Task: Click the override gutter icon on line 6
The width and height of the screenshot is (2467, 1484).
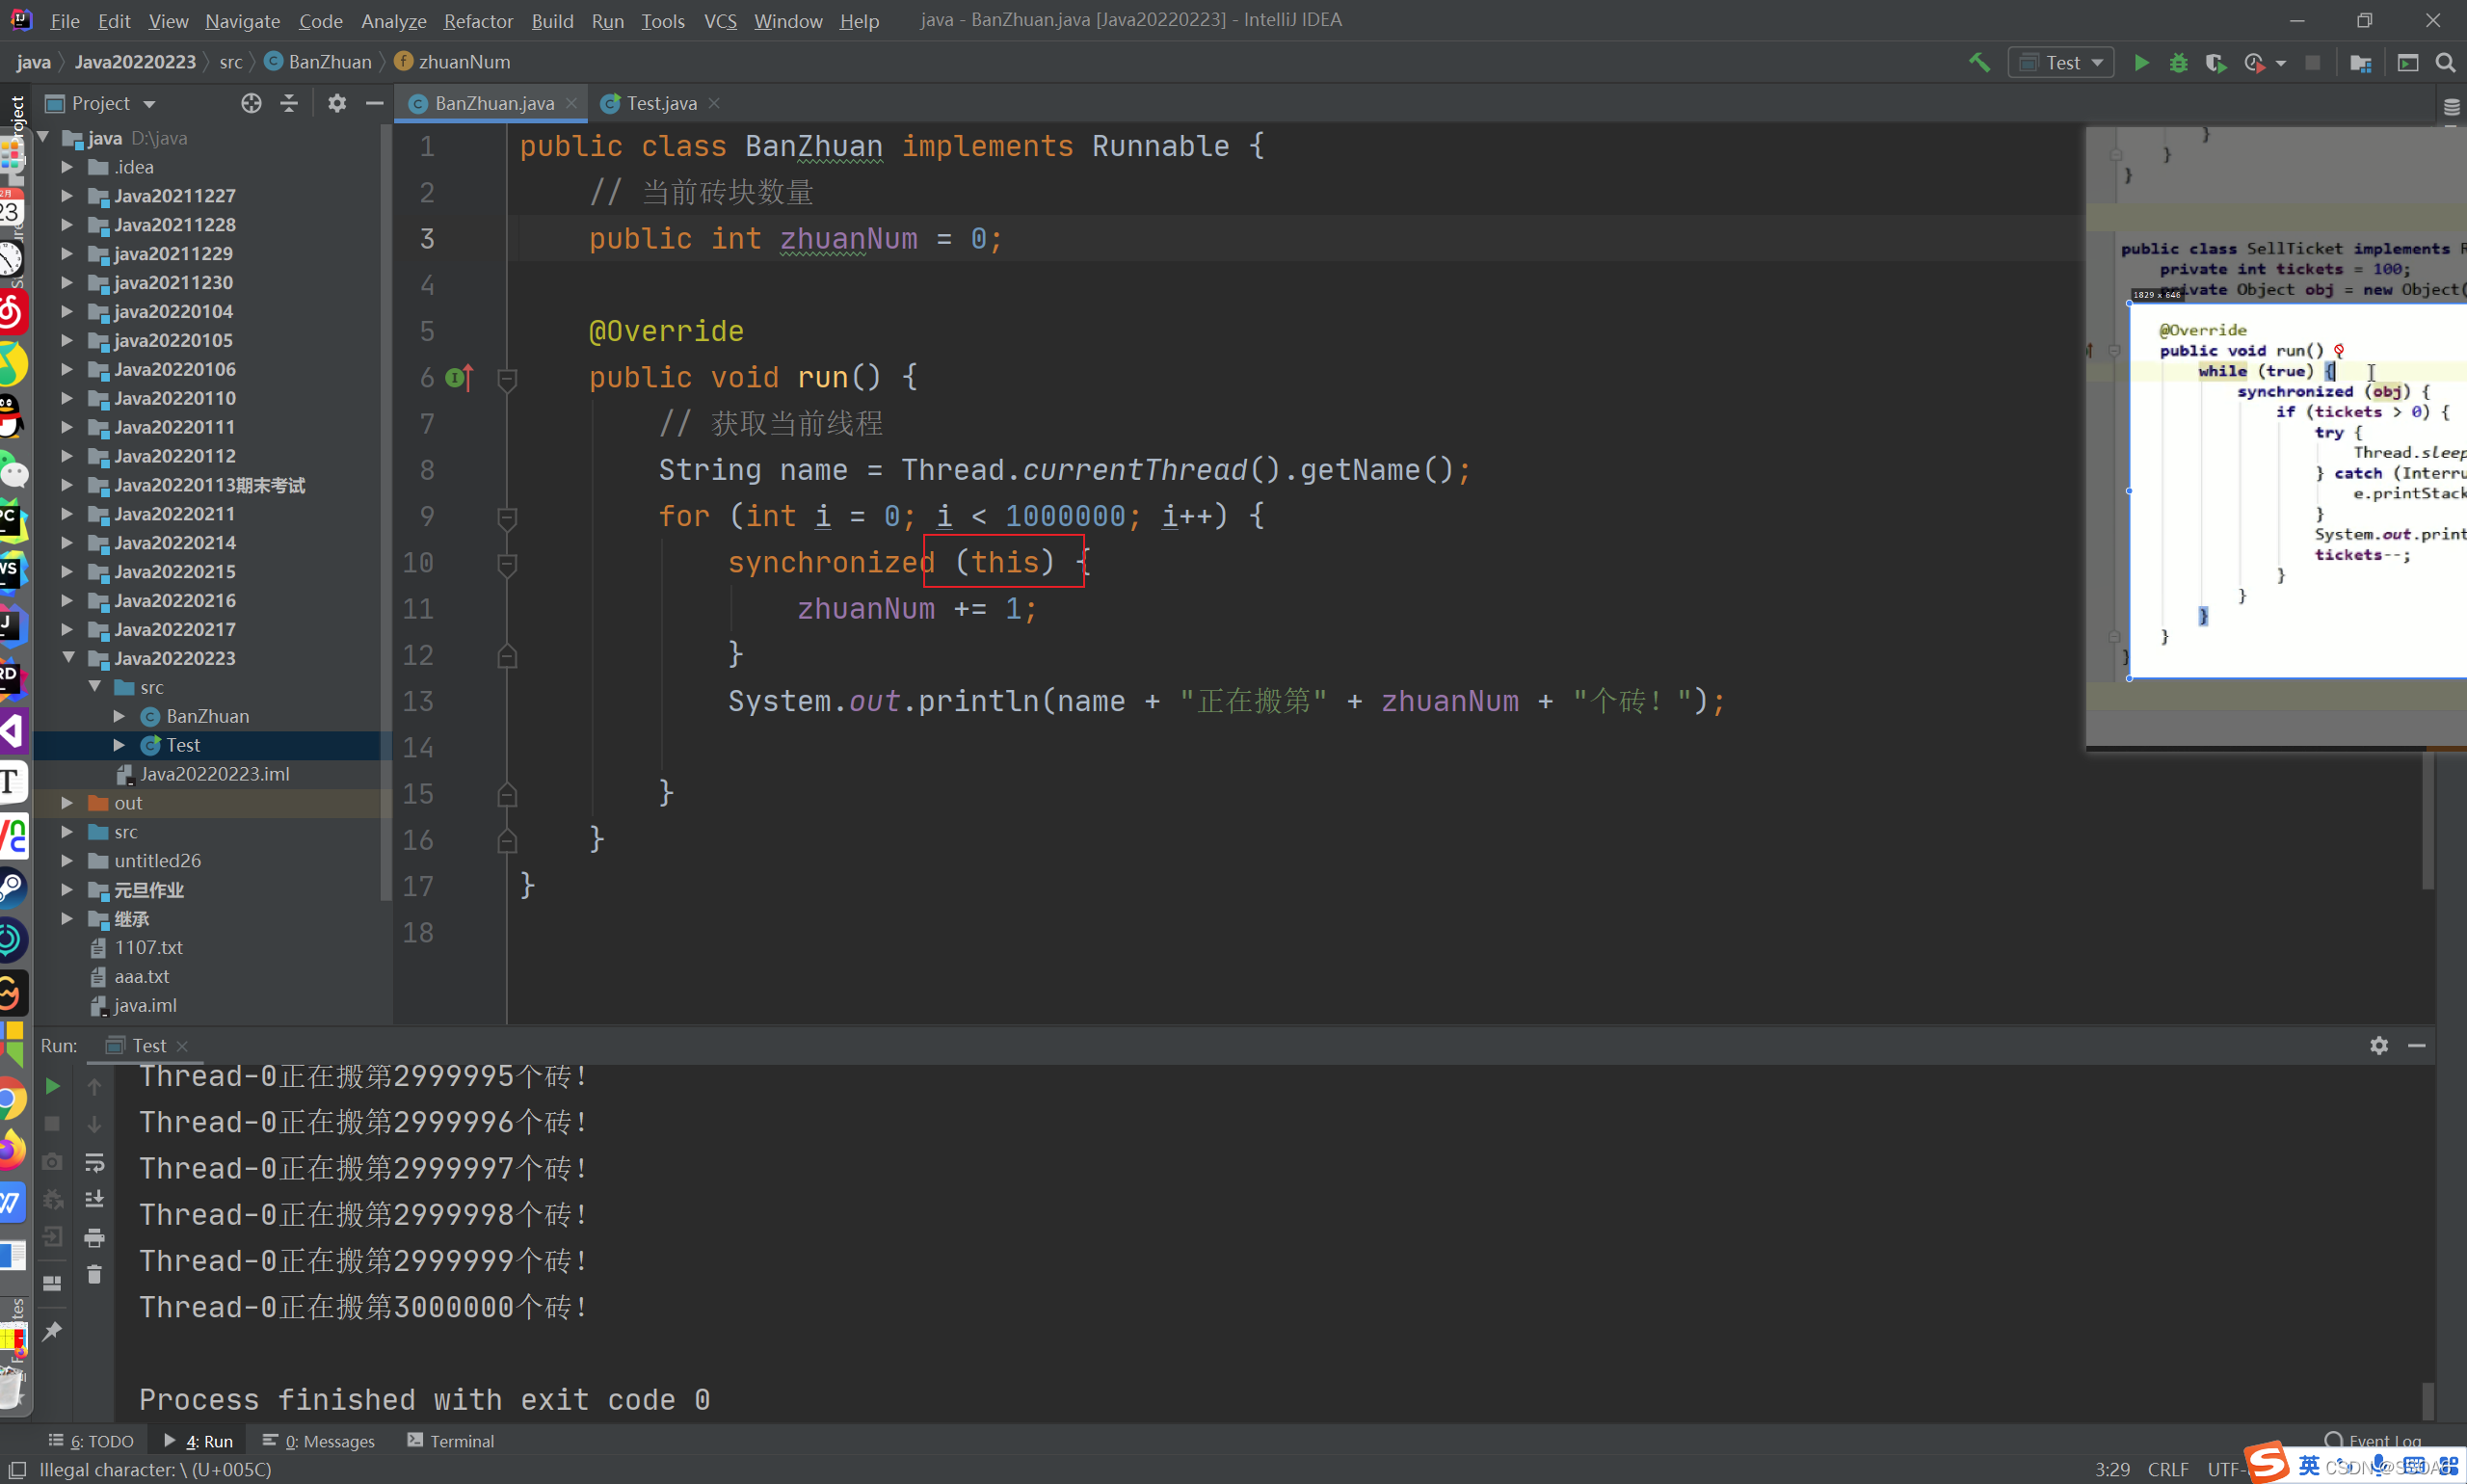Action: (459, 377)
